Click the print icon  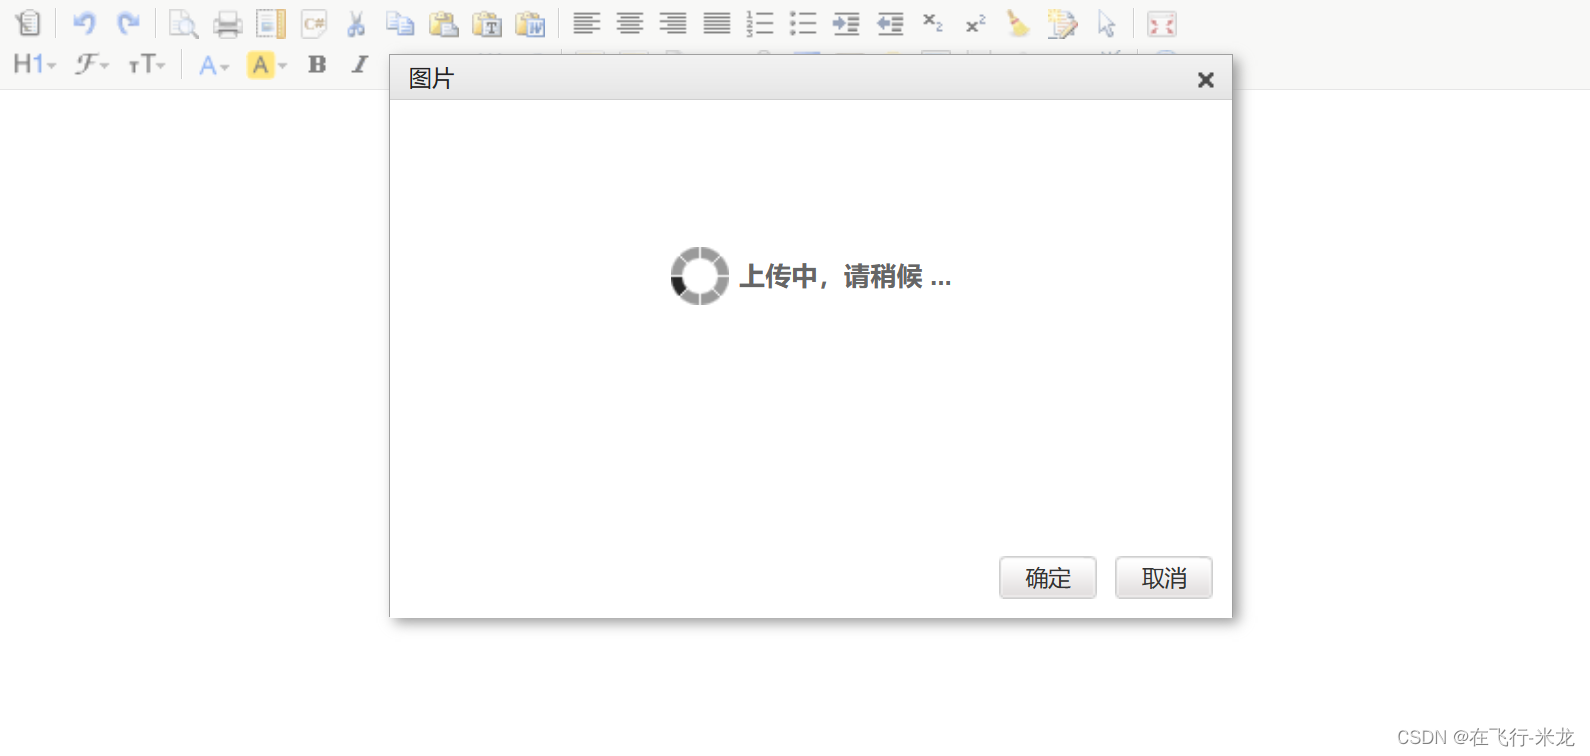pos(227,23)
